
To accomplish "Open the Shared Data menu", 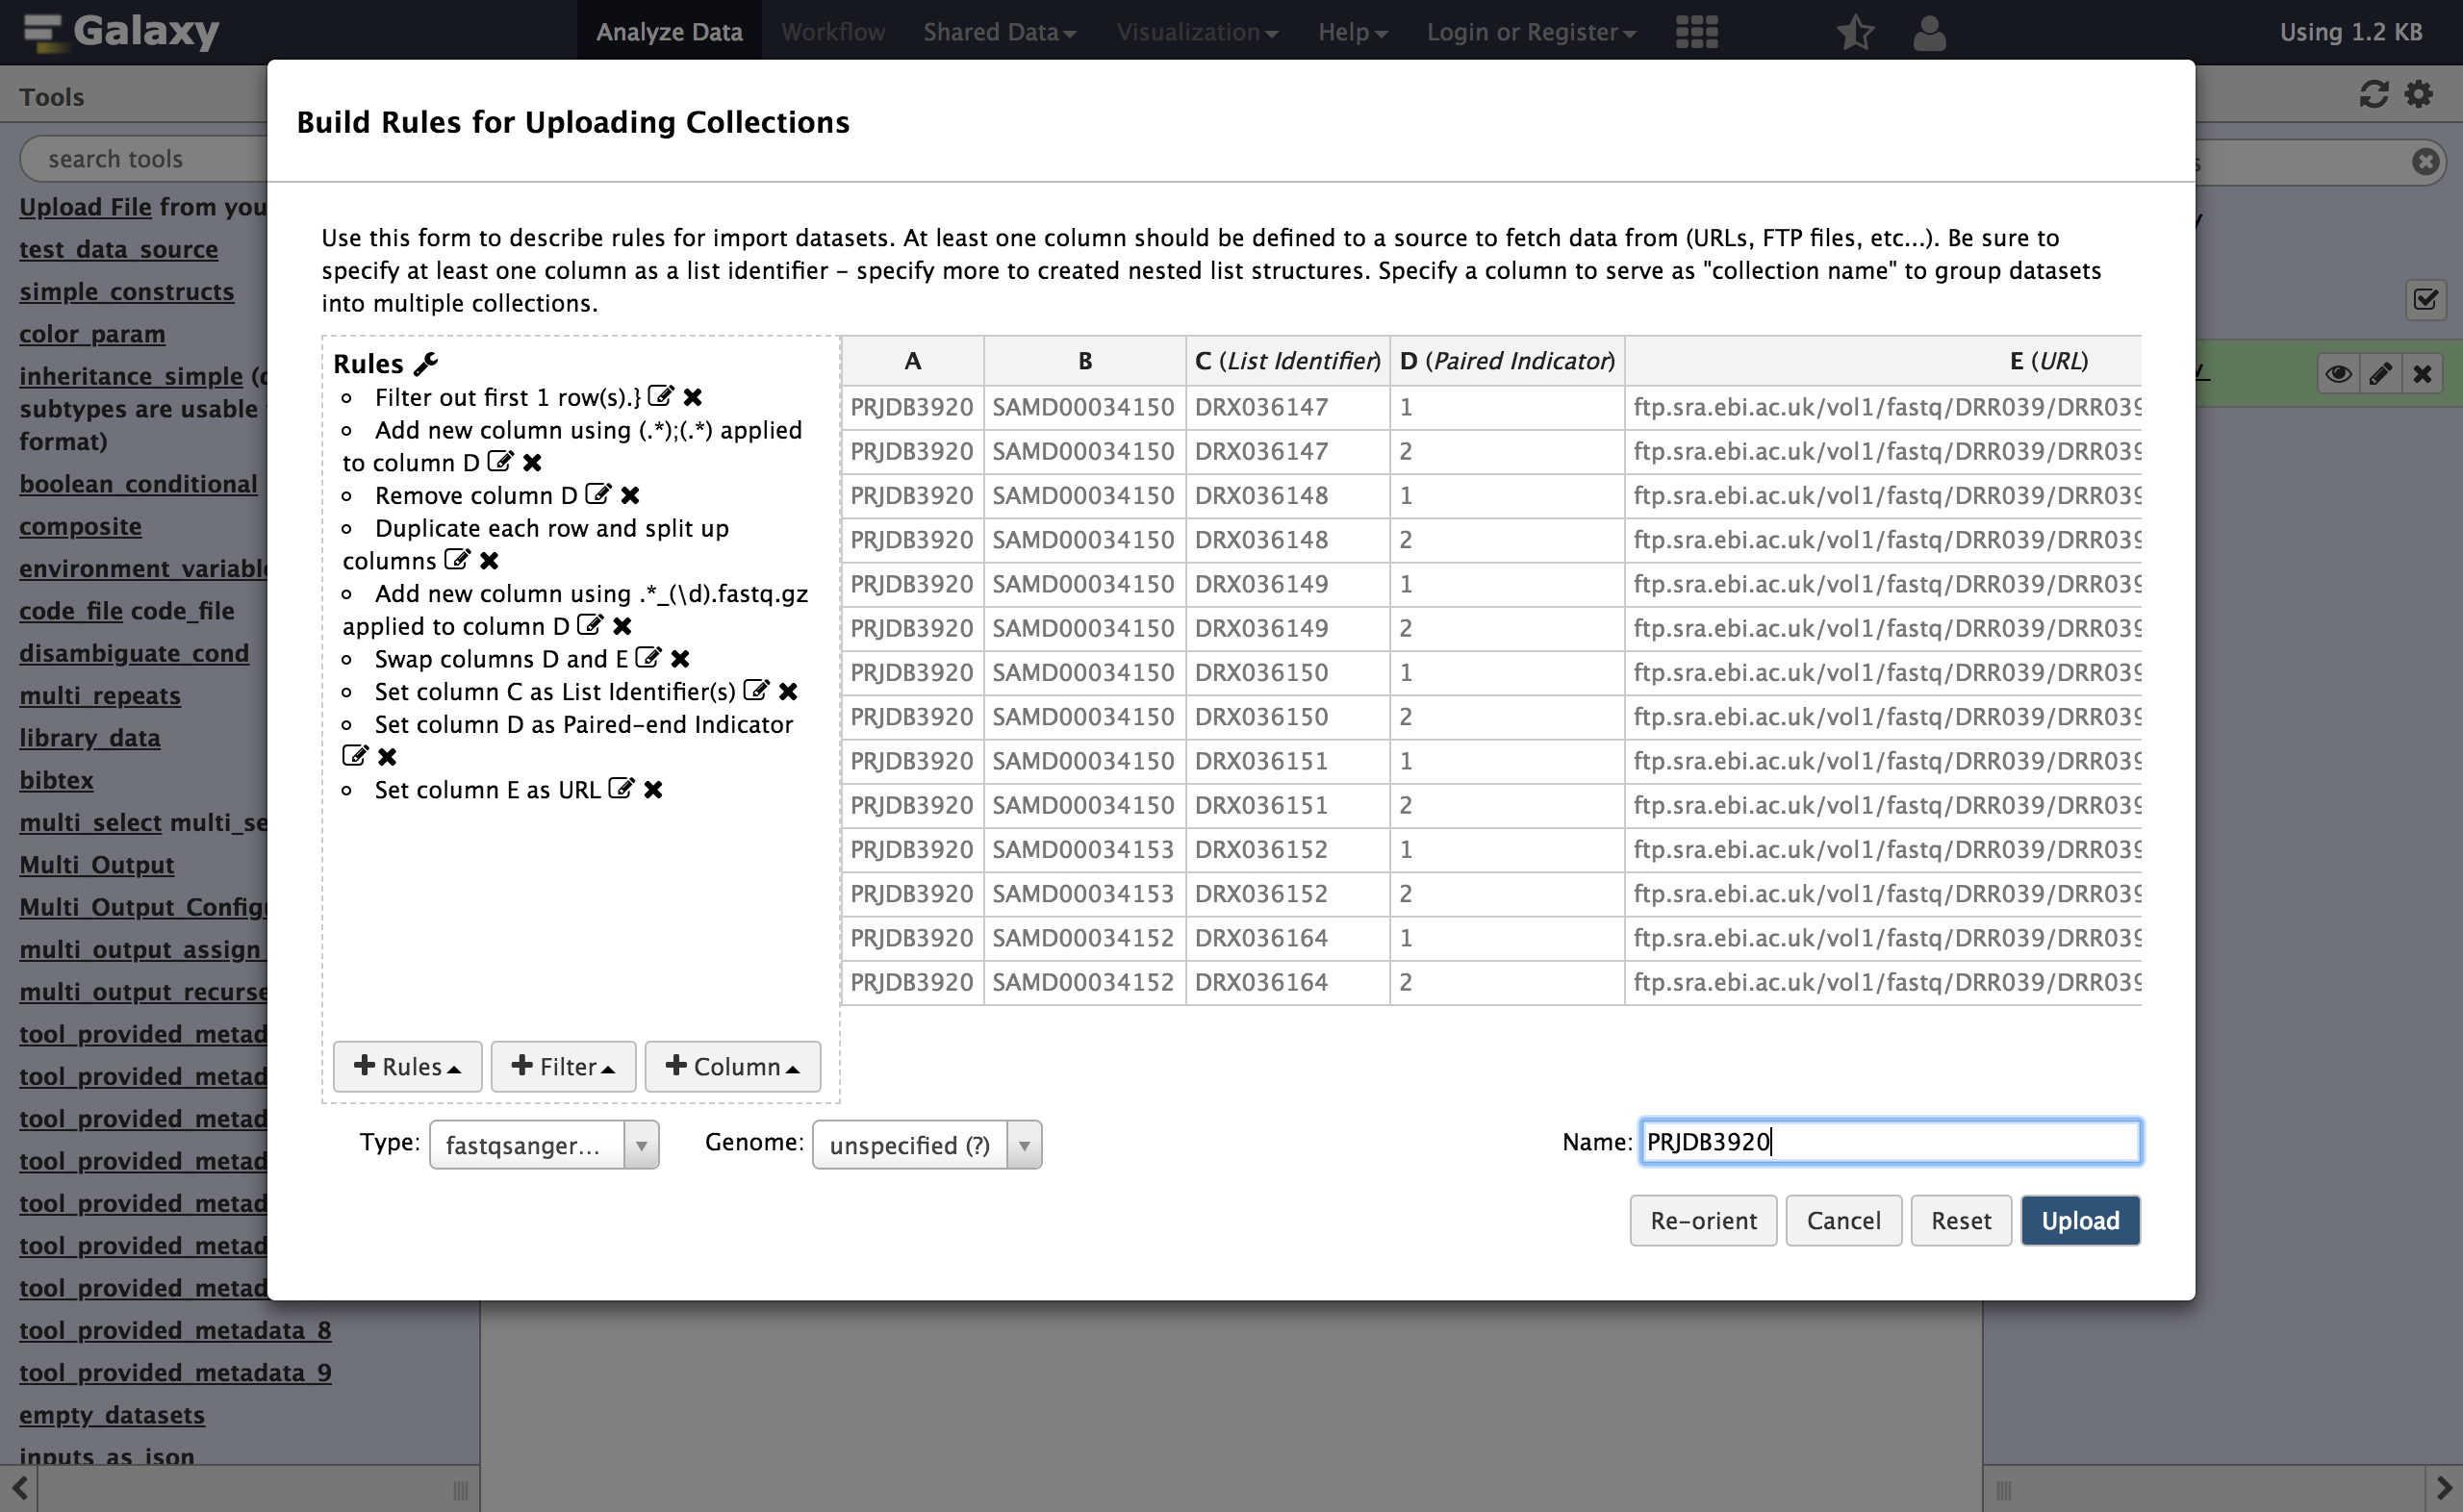I will (998, 32).
